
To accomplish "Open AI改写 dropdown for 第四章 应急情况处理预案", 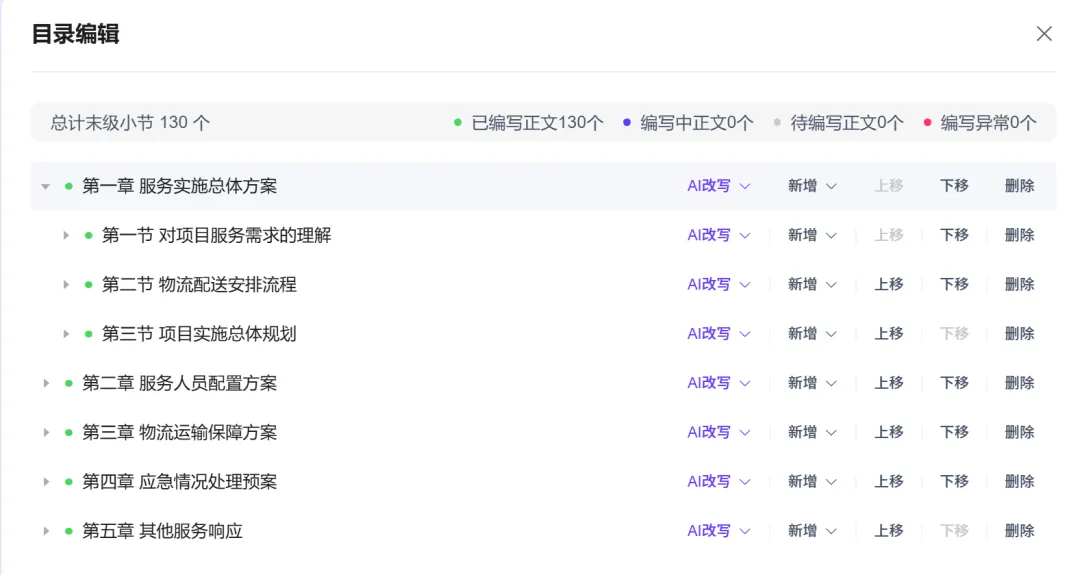I will click(x=718, y=482).
